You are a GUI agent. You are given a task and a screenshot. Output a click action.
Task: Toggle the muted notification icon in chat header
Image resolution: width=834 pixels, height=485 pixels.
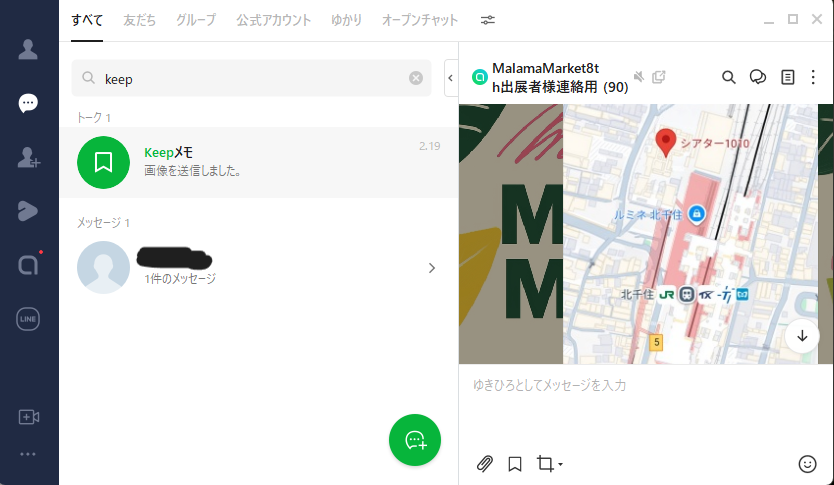pyautogui.click(x=639, y=77)
